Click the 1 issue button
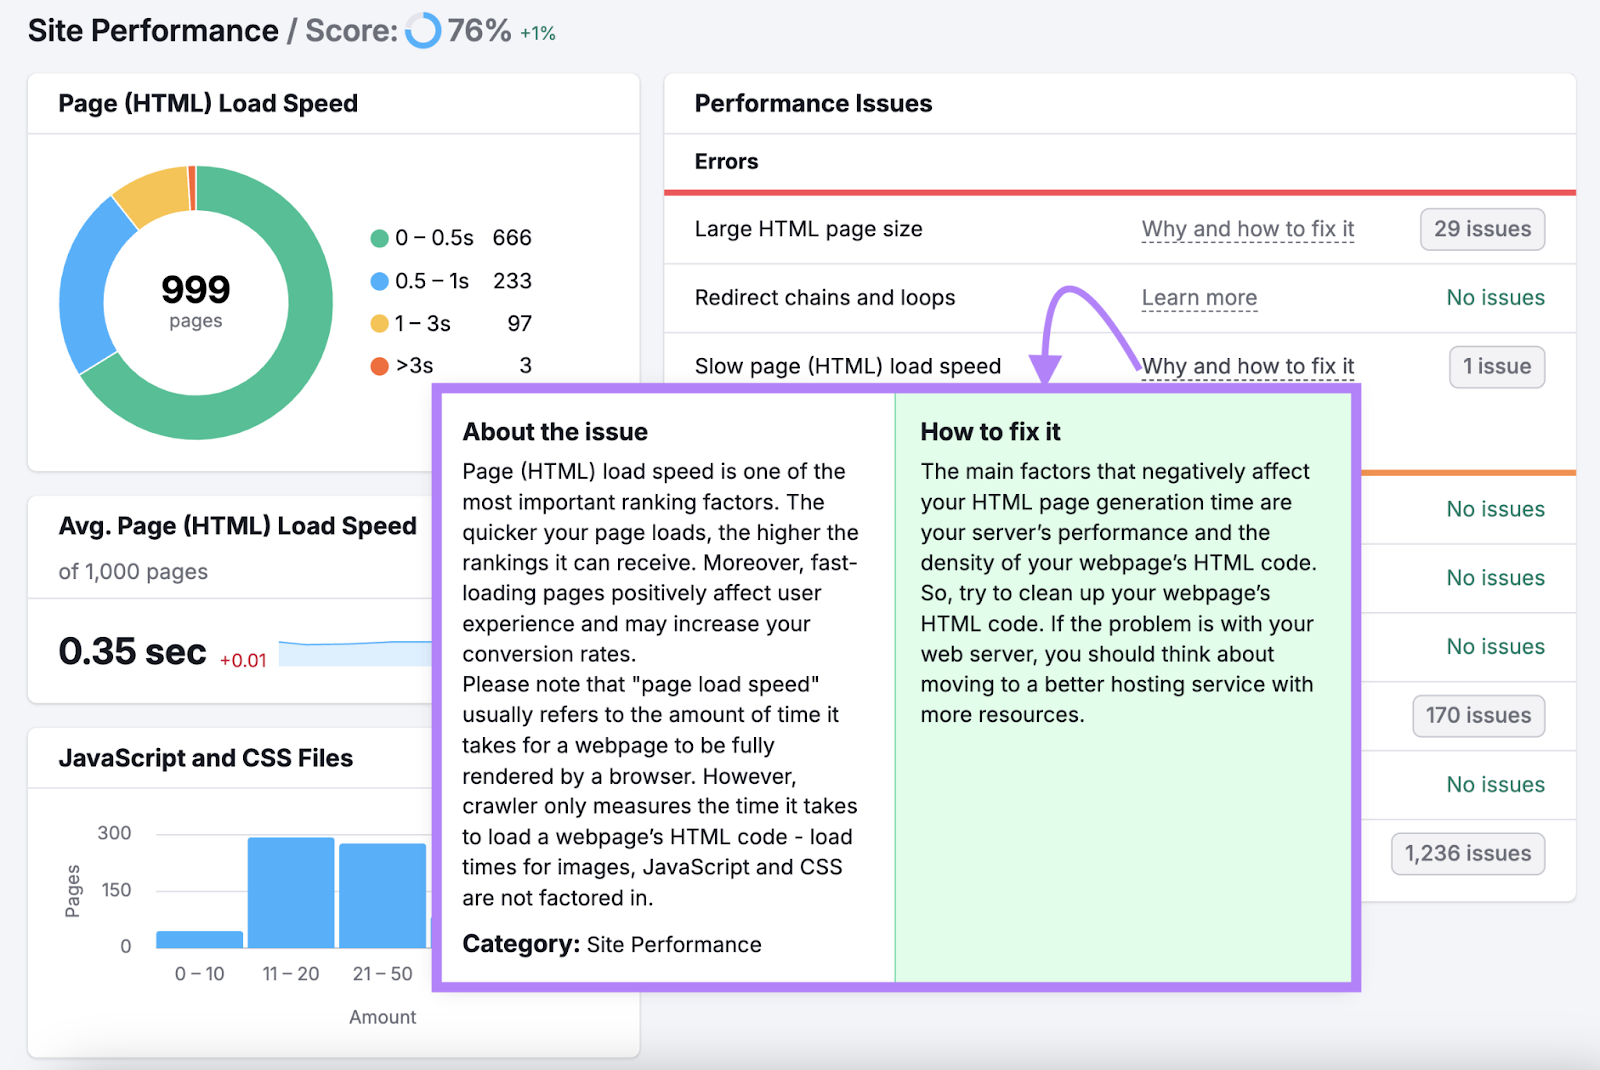 pos(1497,366)
